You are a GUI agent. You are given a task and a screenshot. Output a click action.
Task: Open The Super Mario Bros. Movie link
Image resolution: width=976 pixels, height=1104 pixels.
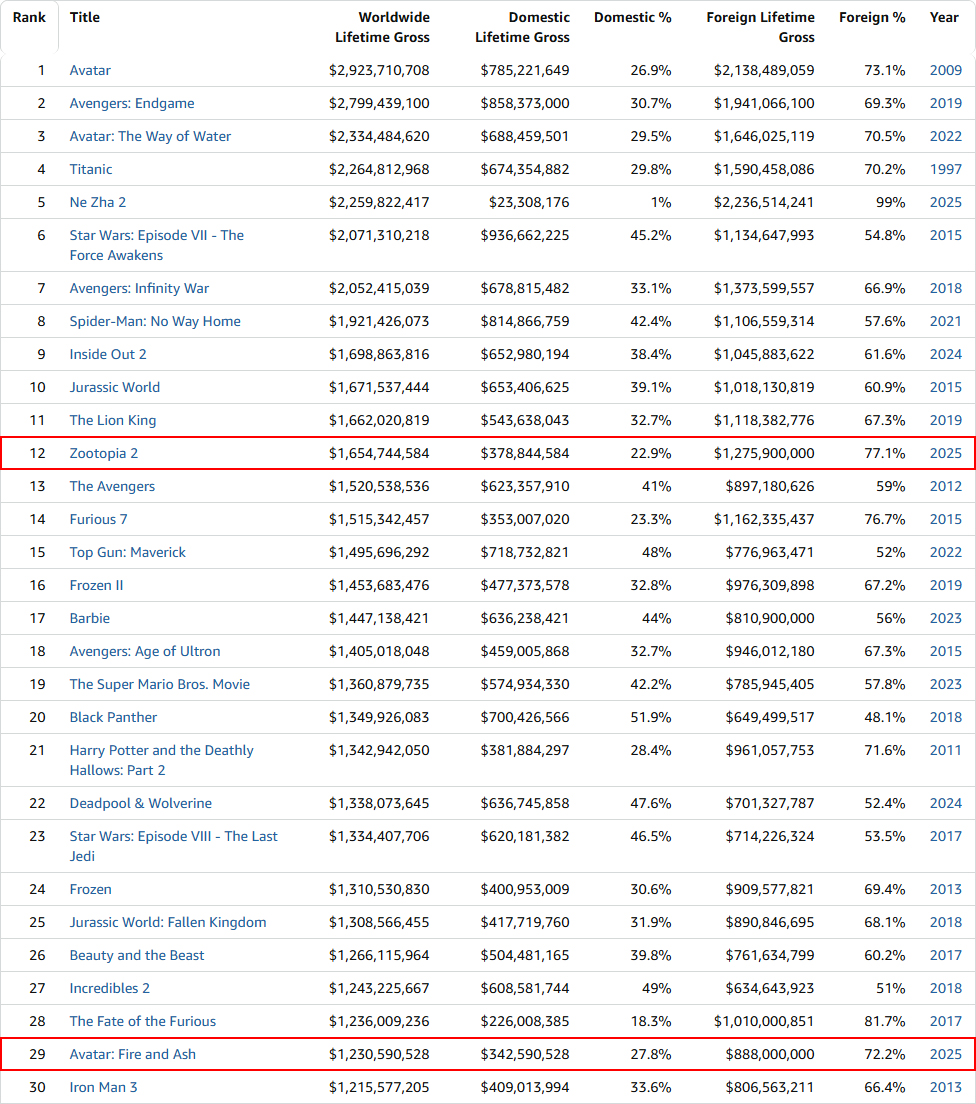(x=160, y=684)
